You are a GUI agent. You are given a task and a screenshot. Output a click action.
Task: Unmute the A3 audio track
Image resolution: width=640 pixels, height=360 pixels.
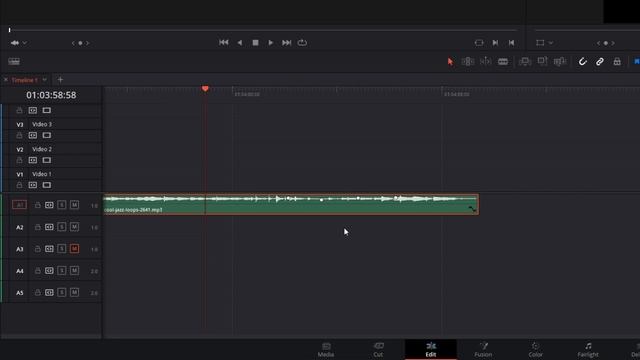(74, 249)
